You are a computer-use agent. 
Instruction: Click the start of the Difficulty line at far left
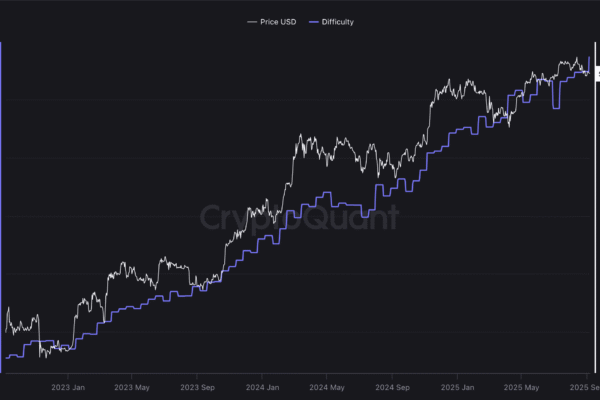[6, 356]
